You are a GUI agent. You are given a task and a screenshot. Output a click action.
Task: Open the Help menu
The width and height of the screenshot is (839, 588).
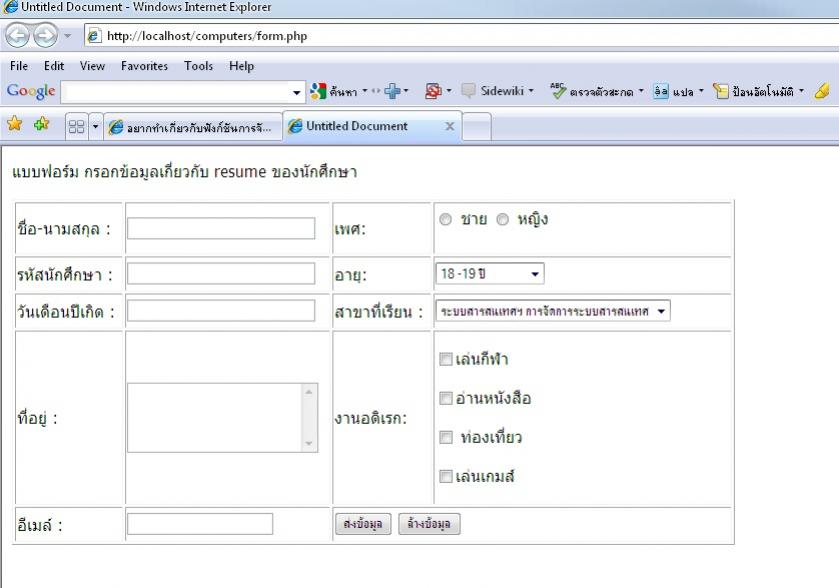click(241, 66)
